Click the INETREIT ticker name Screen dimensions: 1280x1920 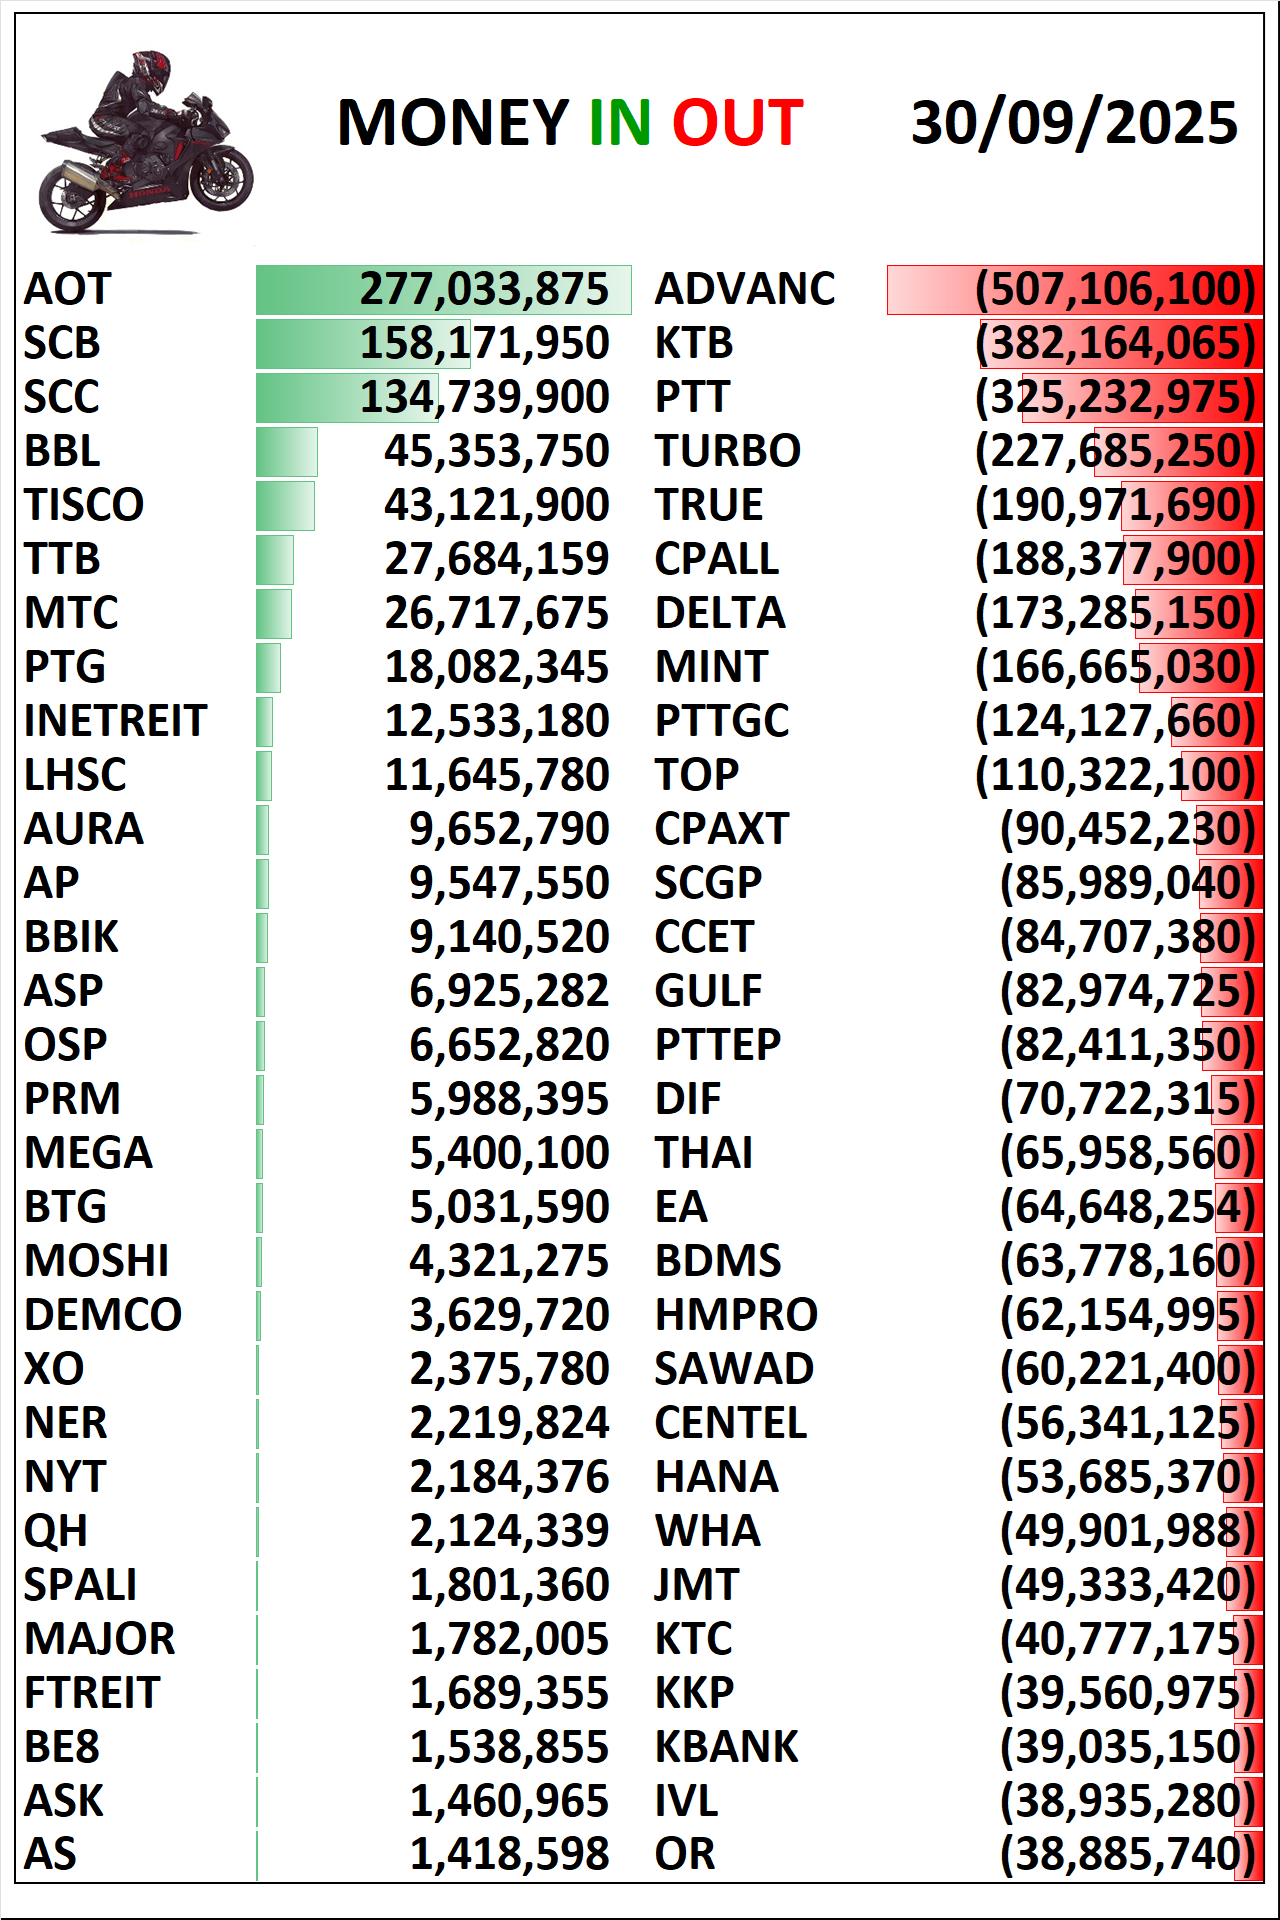(x=115, y=721)
